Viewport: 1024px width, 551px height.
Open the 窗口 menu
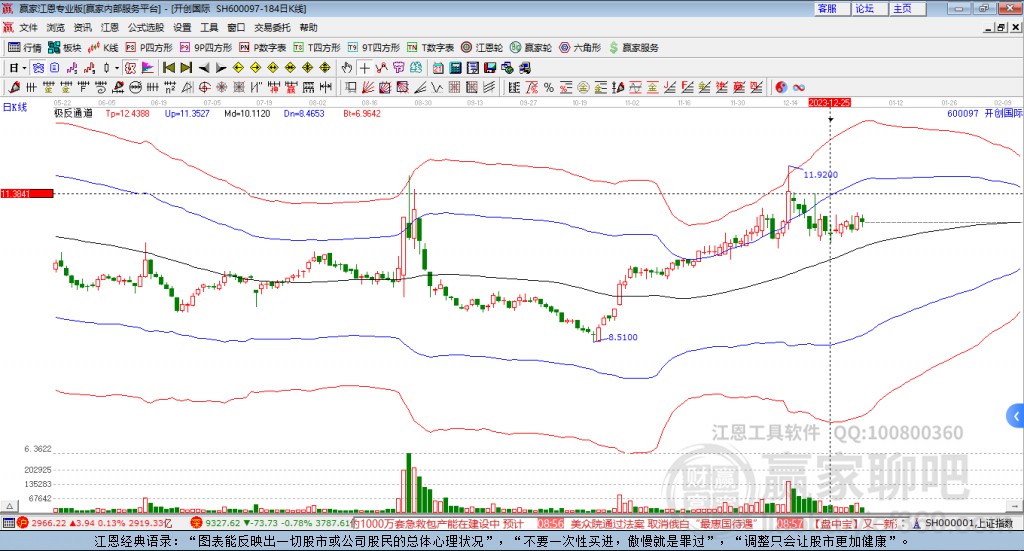click(x=236, y=27)
